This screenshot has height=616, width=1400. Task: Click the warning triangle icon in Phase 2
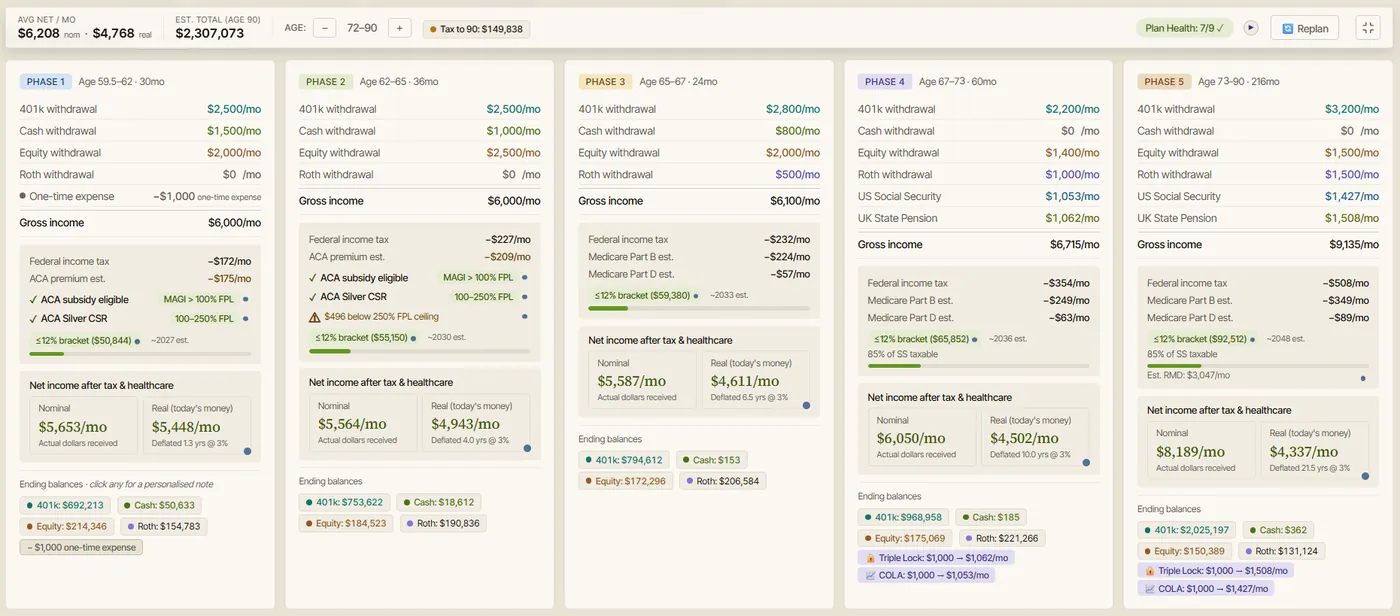click(314, 317)
